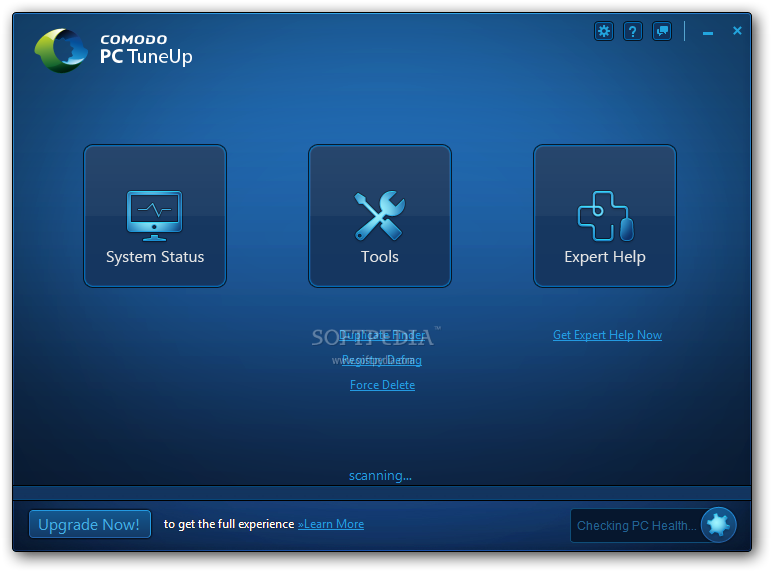Click the spinning gear PC health icon
The width and height of the screenshot is (772, 572).
(718, 525)
